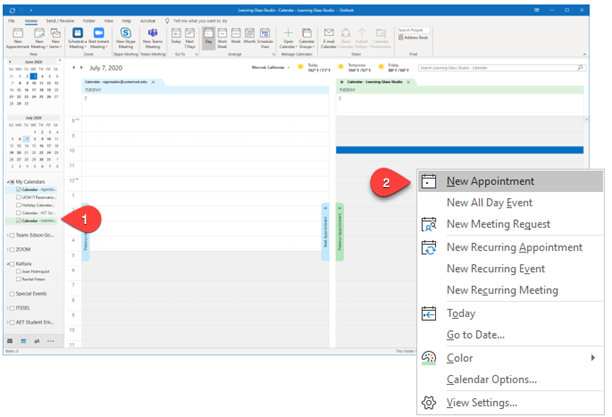Switch to Month view
This screenshot has height=417, width=612.
tap(250, 36)
